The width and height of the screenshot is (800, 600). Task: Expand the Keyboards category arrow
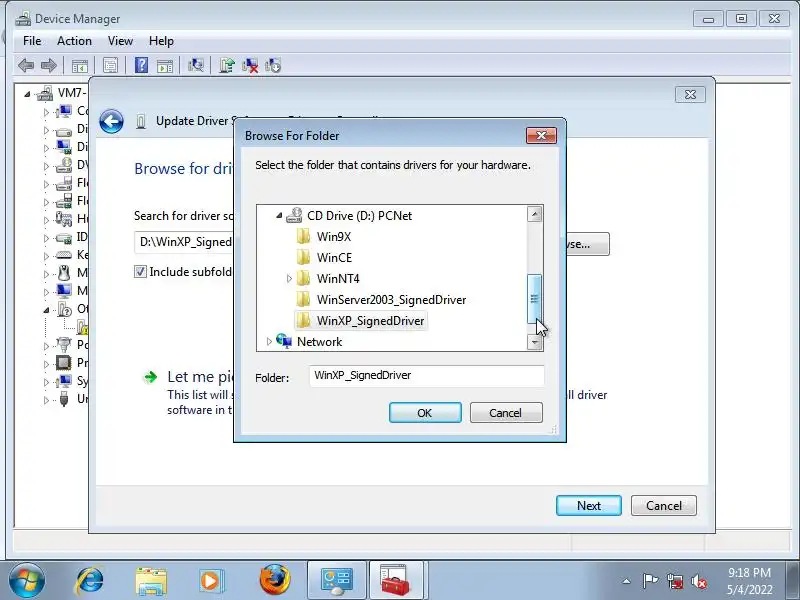click(x=46, y=256)
